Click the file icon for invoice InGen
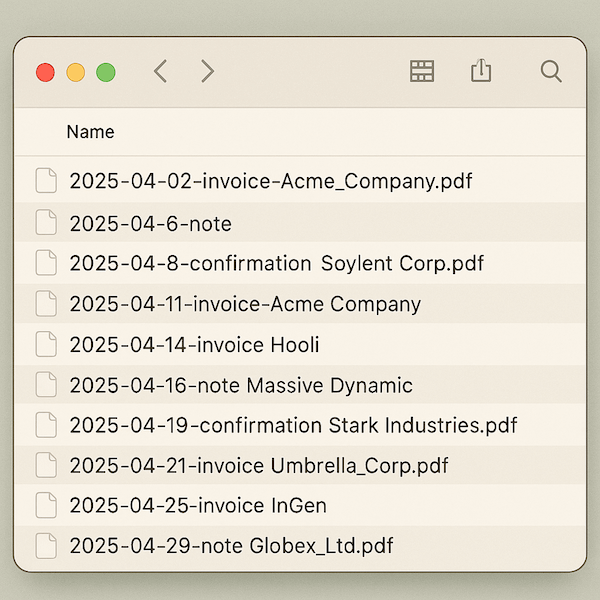Image resolution: width=600 pixels, height=600 pixels. (x=46, y=505)
